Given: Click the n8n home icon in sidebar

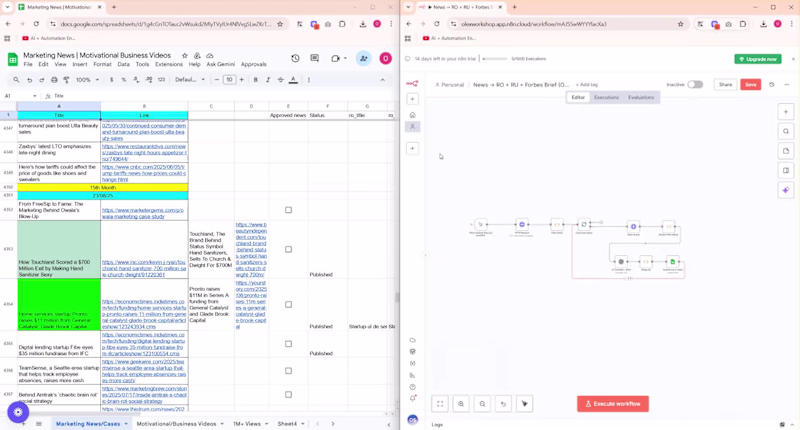Looking at the screenshot, I should pos(413,115).
